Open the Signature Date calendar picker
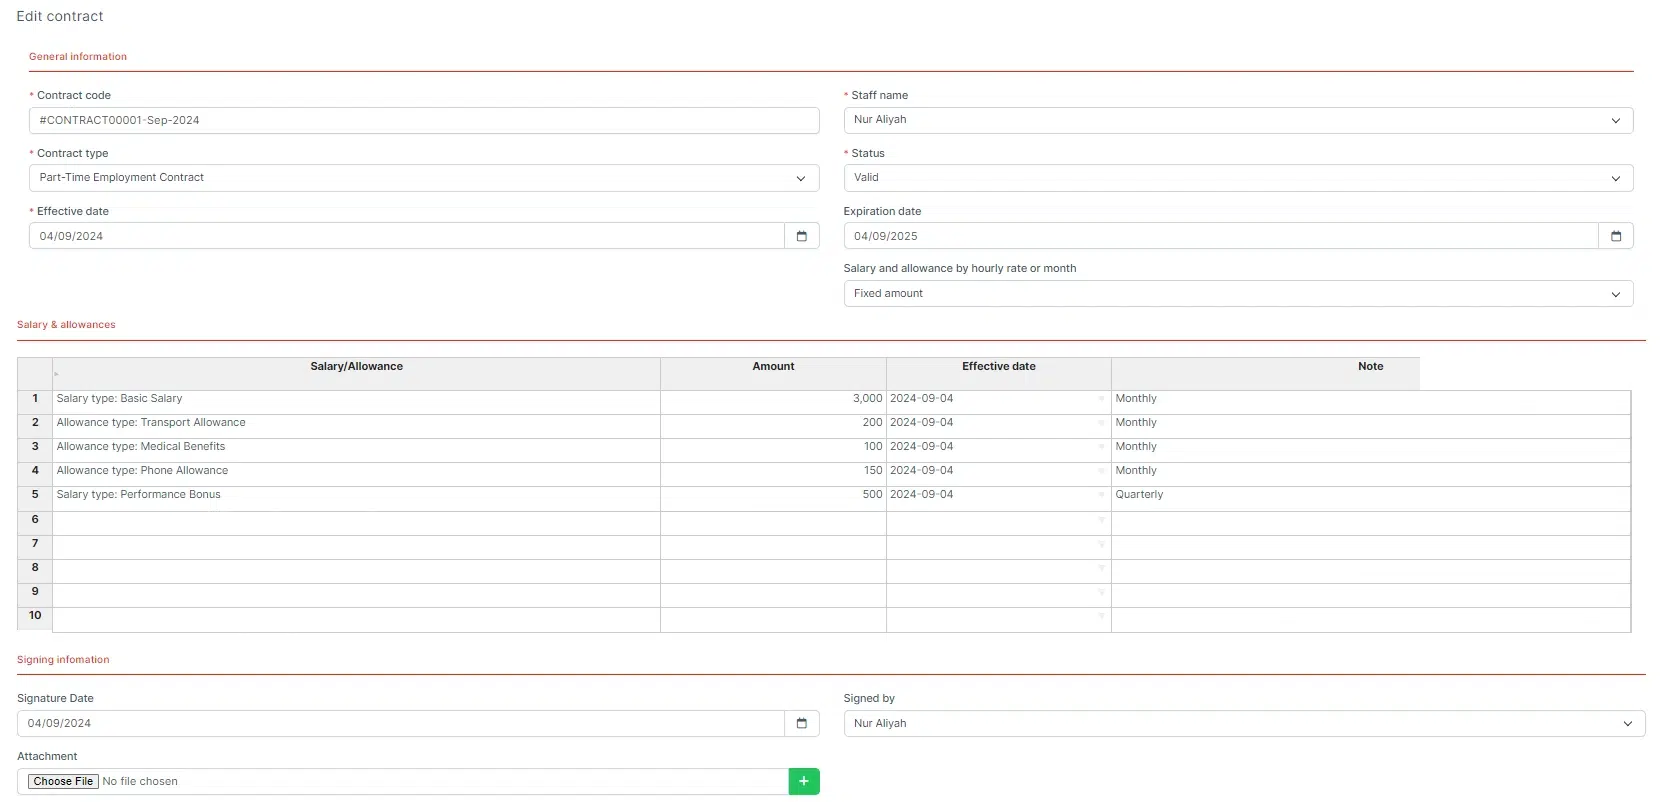The width and height of the screenshot is (1660, 802). [x=801, y=723]
